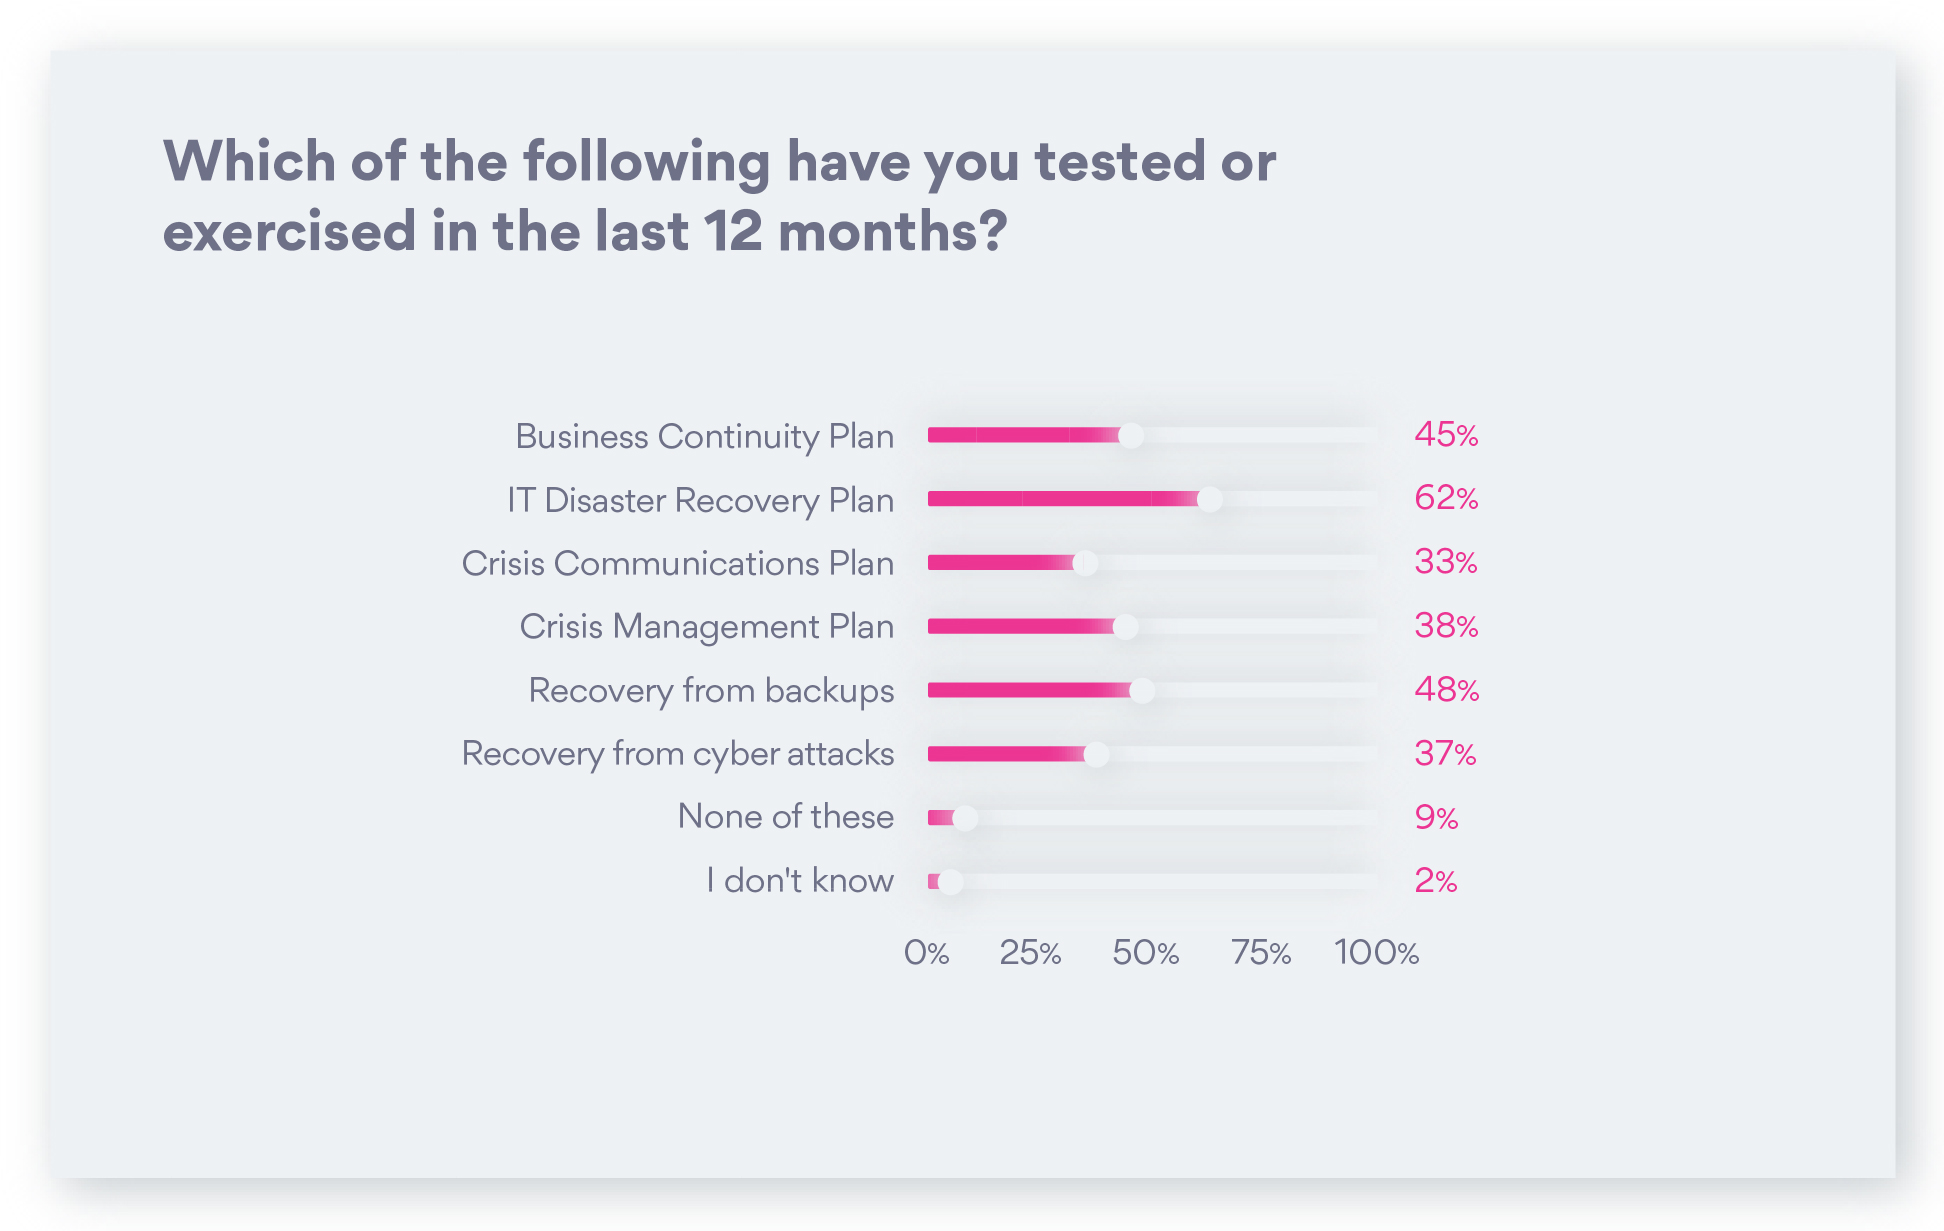The image size is (1944, 1231).
Task: Click the 50% axis label
Action: 1146,952
